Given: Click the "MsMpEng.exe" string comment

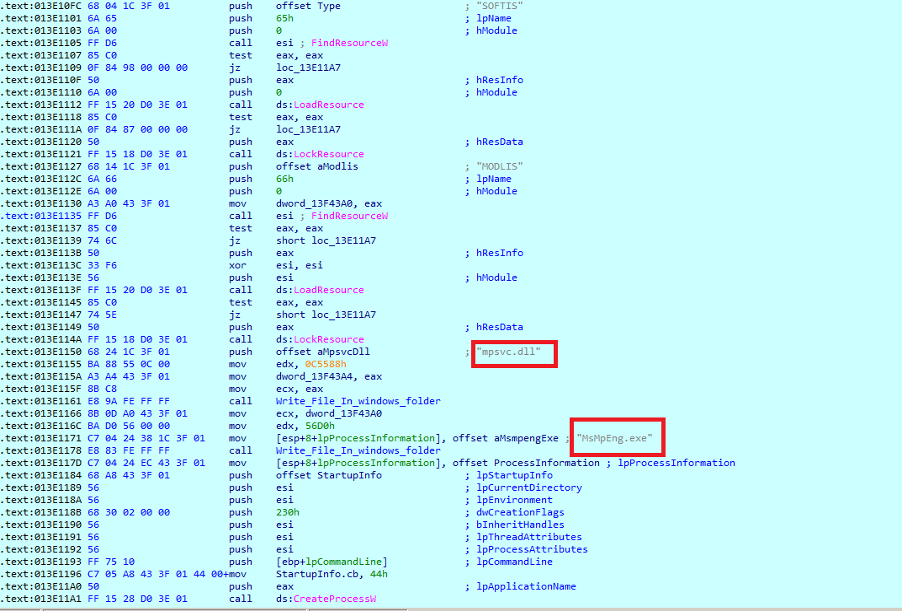Looking at the screenshot, I should [x=614, y=438].
